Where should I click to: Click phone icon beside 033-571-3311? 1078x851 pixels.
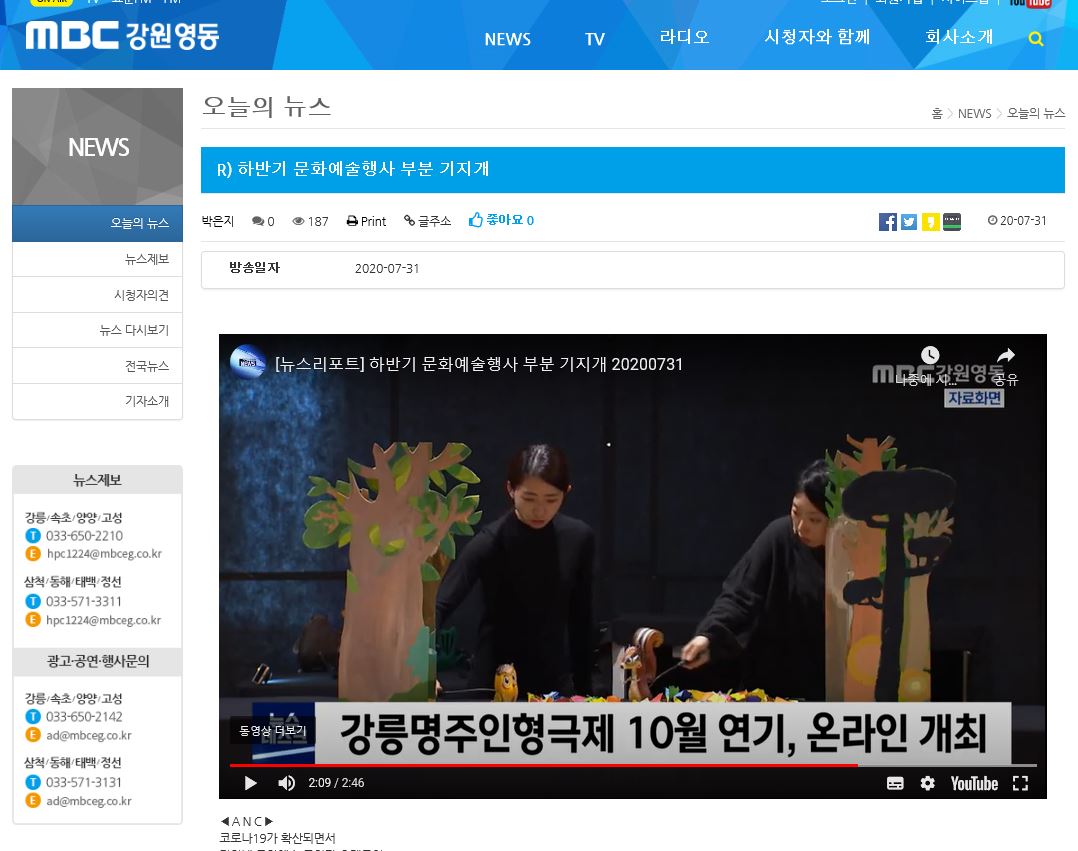pos(33,601)
